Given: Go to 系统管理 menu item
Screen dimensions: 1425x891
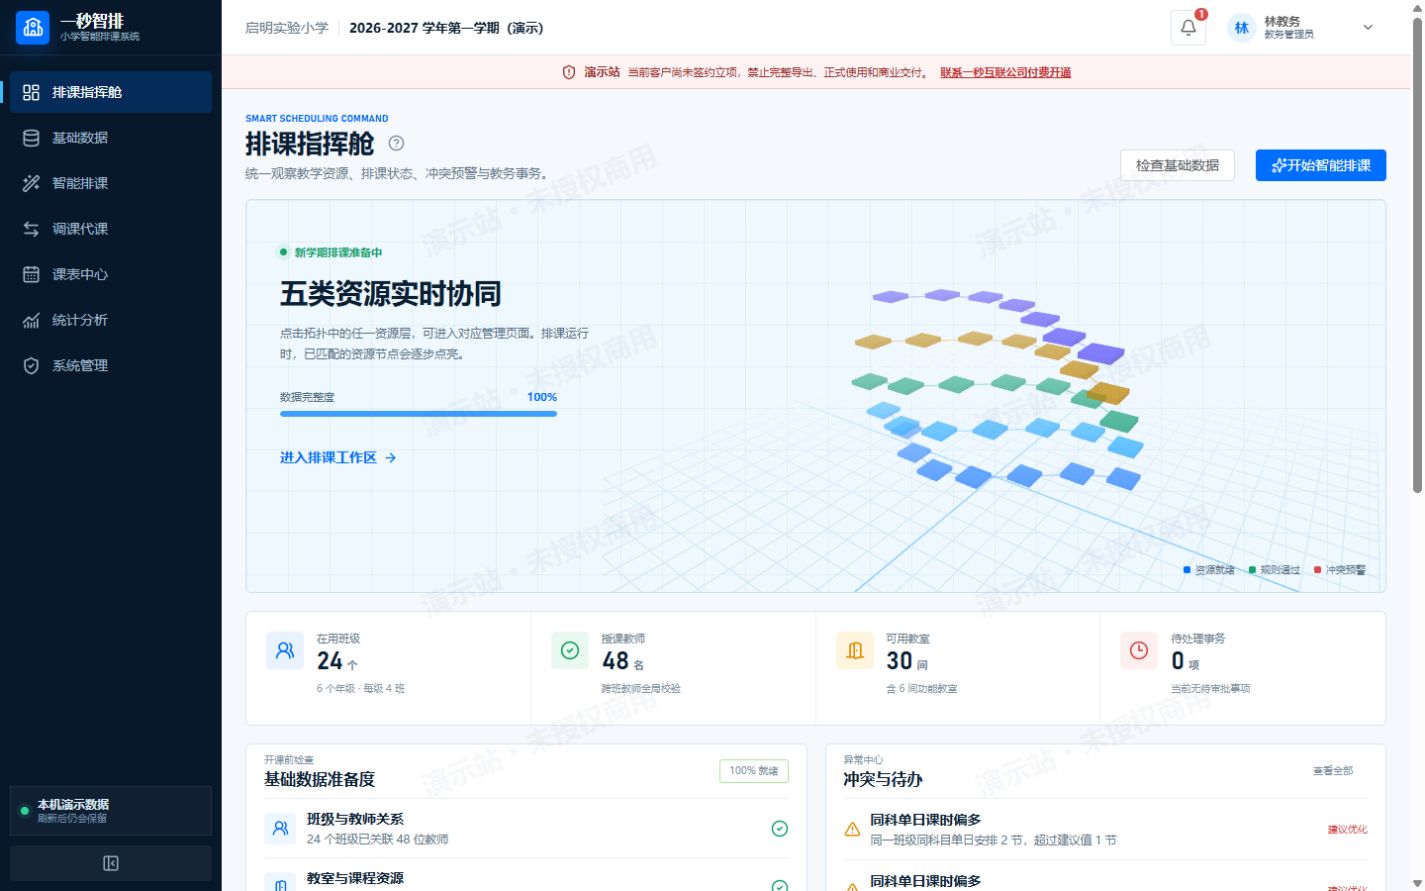Looking at the screenshot, I should point(111,366).
